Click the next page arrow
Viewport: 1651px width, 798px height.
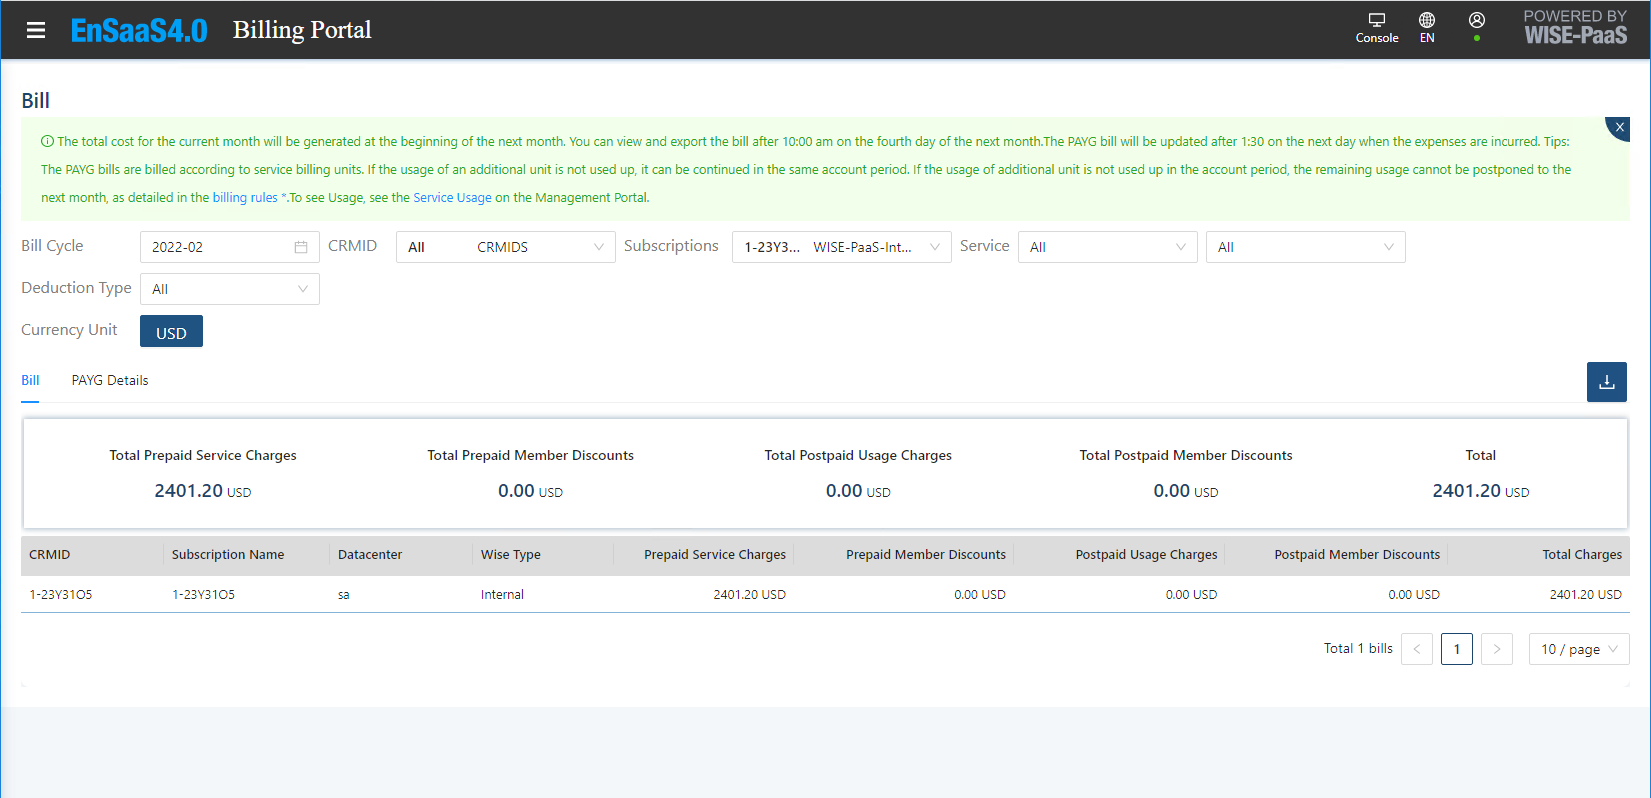(x=1497, y=649)
